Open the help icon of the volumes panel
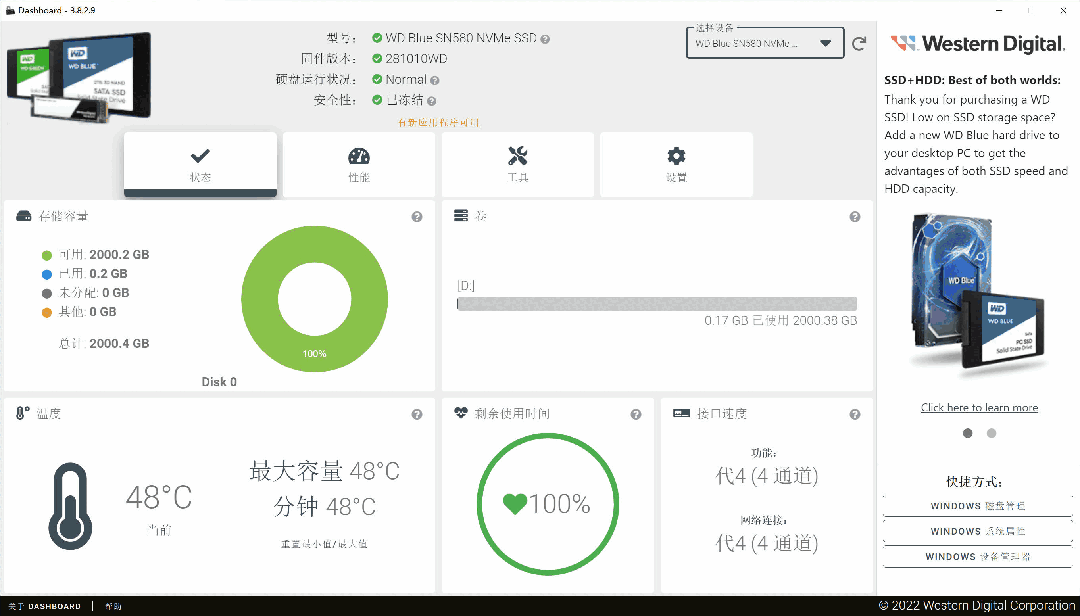 tap(855, 216)
